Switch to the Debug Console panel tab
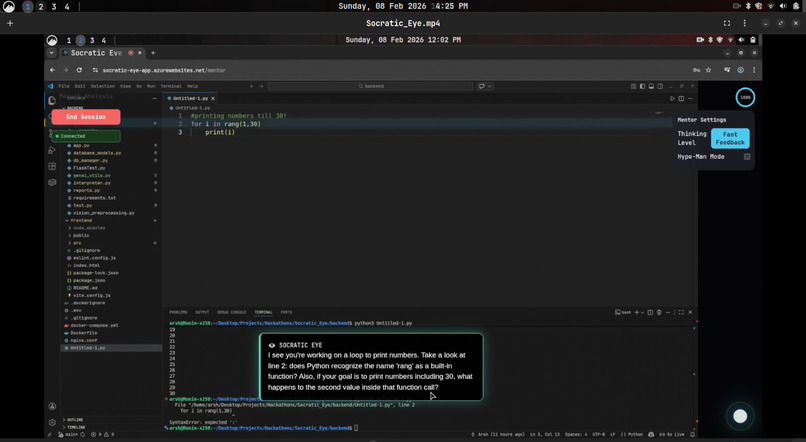Screen dimensions: 806x442 (231, 312)
